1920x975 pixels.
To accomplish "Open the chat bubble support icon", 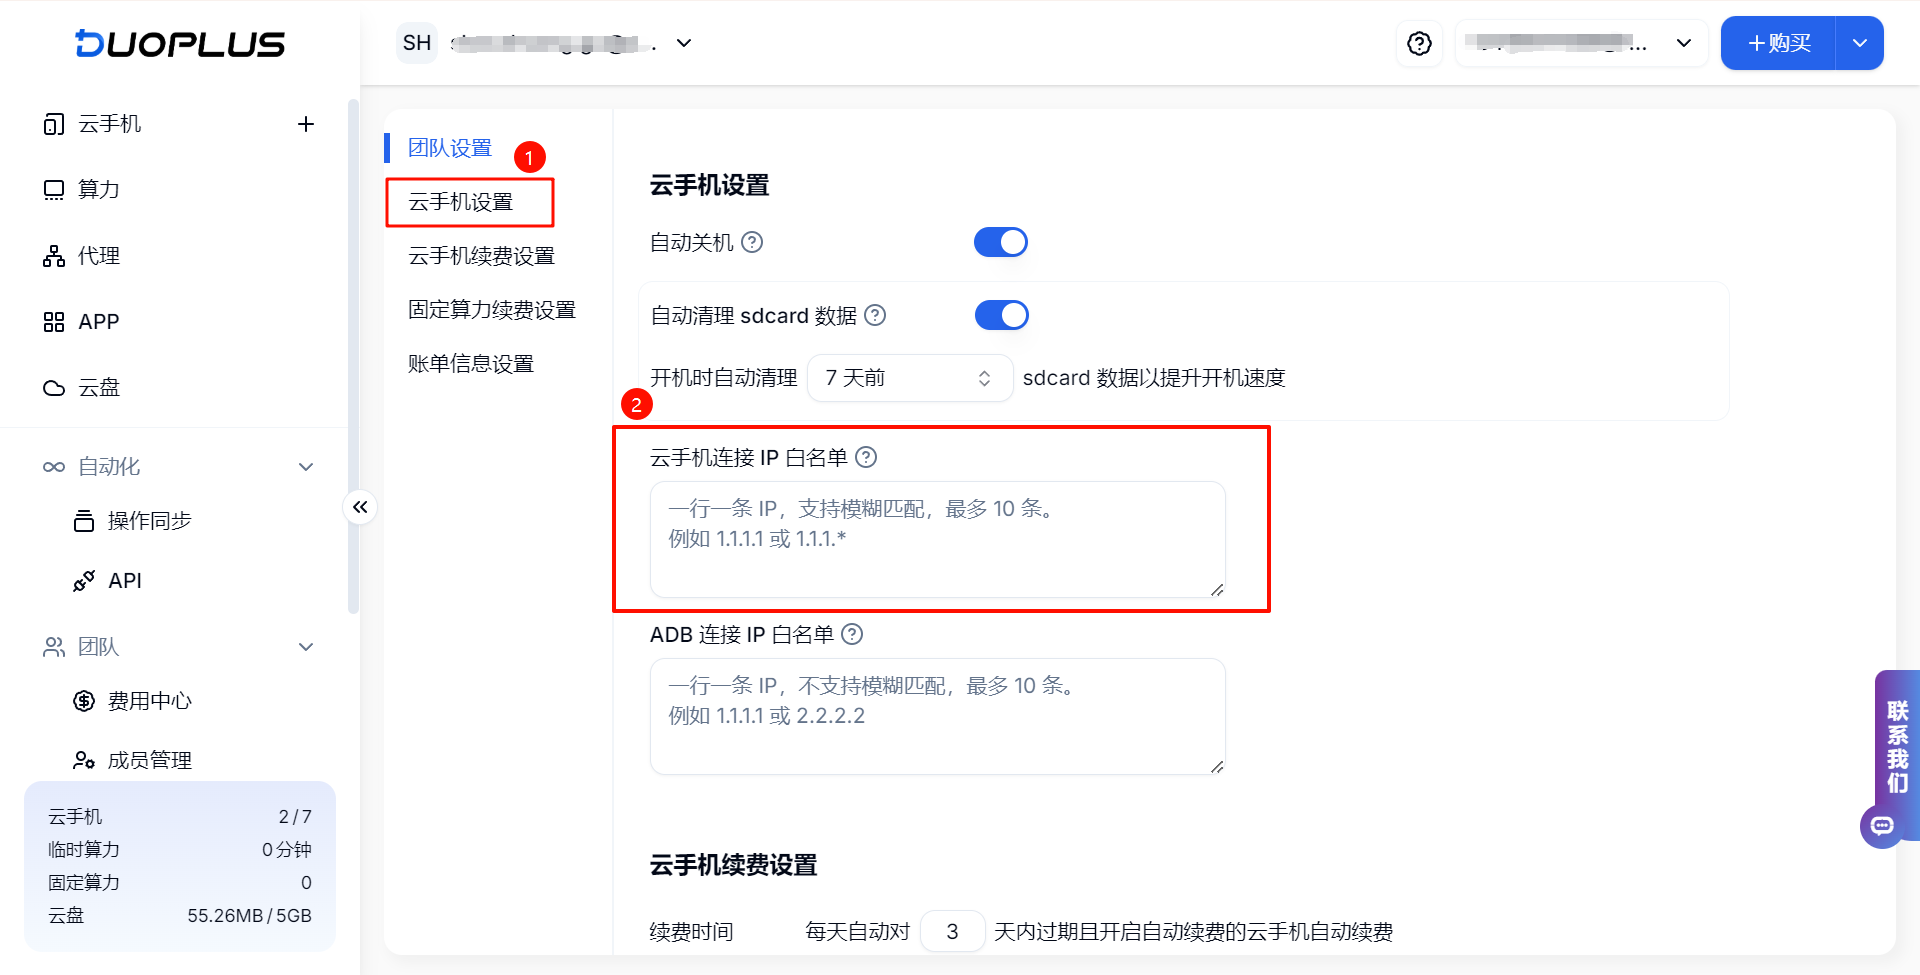I will click(x=1882, y=826).
